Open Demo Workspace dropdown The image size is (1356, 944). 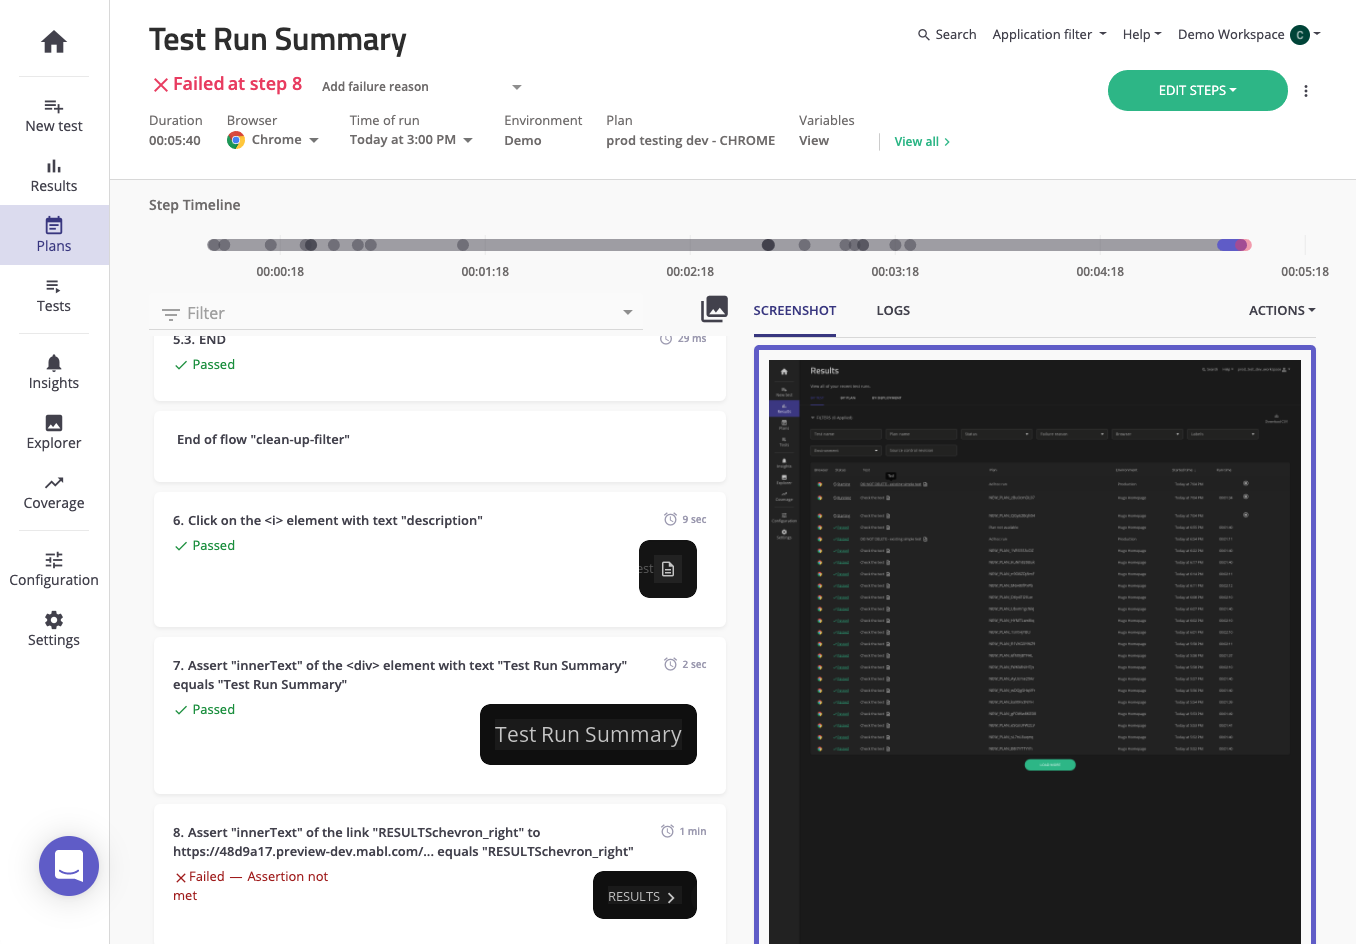(x=1249, y=35)
